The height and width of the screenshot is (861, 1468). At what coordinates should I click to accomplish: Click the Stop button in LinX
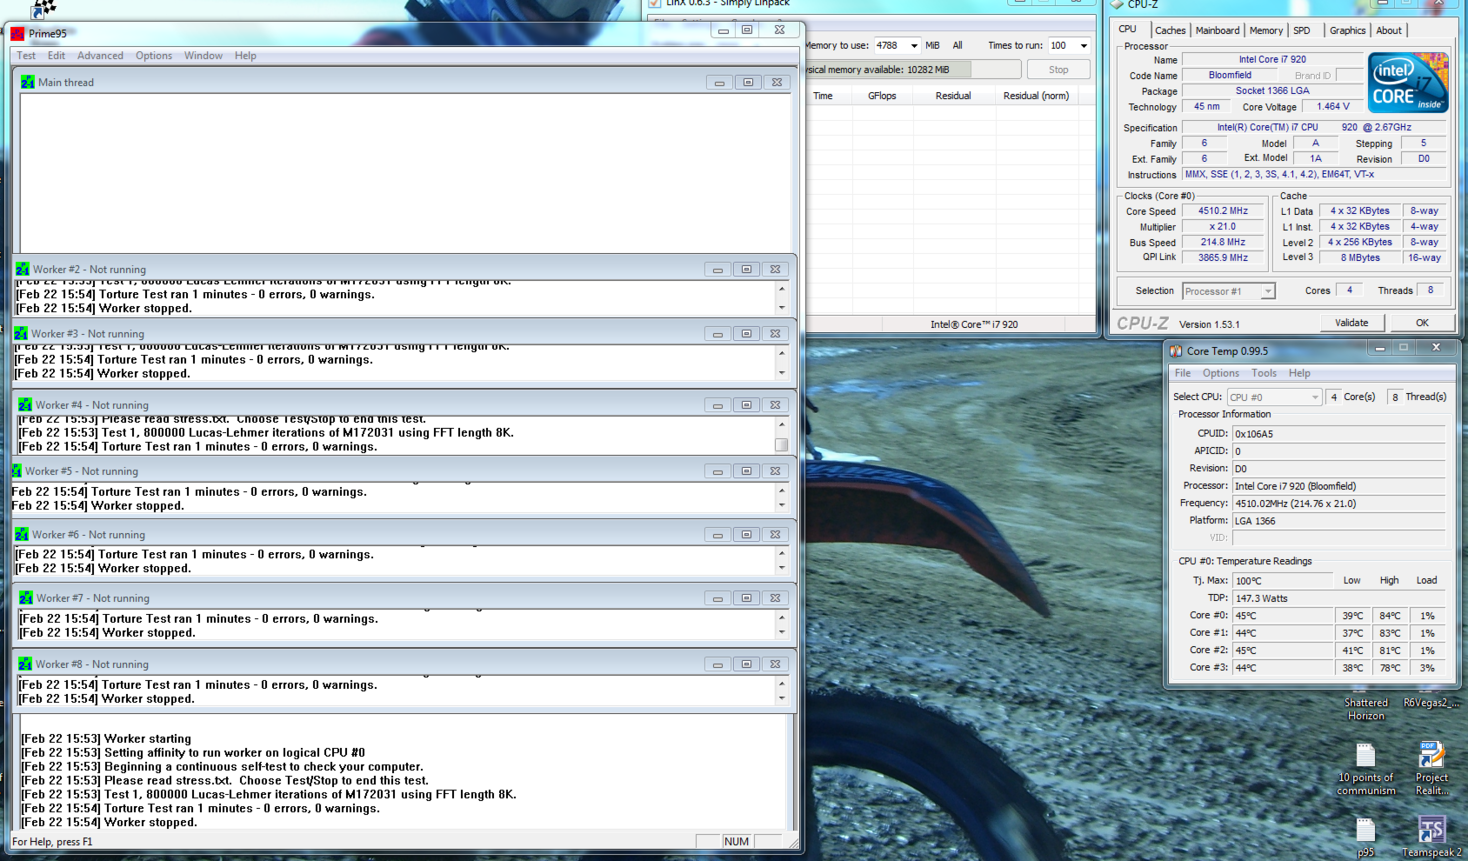1057,69
